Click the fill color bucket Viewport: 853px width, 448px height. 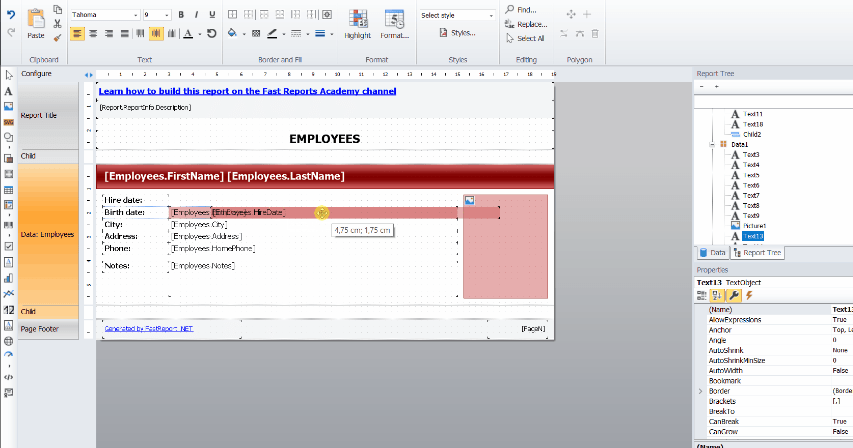(232, 34)
